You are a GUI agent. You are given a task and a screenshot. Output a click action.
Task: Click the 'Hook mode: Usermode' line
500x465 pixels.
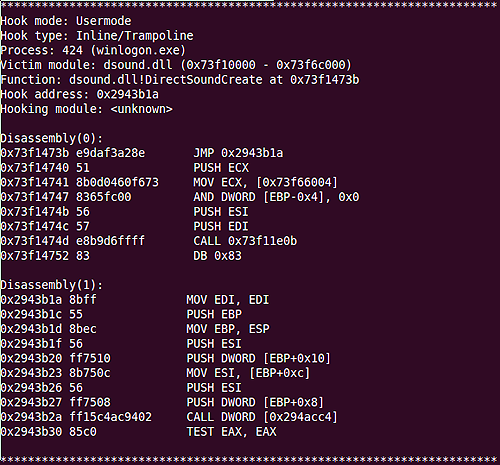(x=66, y=21)
